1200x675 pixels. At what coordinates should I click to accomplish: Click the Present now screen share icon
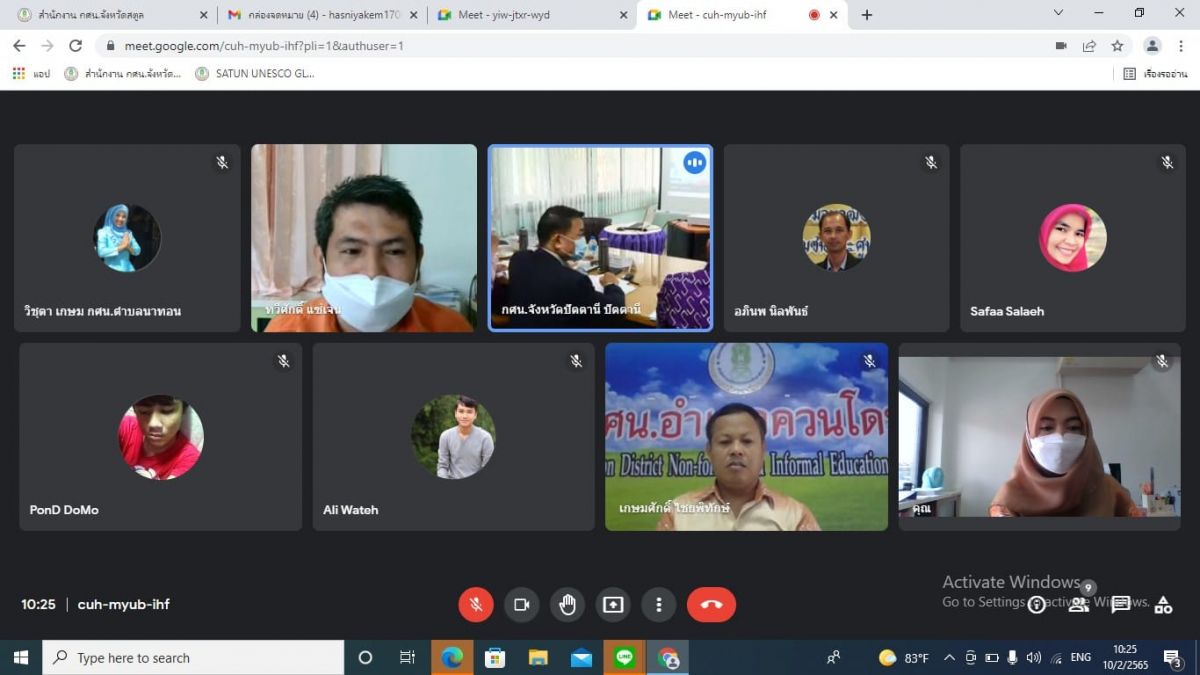[613, 604]
